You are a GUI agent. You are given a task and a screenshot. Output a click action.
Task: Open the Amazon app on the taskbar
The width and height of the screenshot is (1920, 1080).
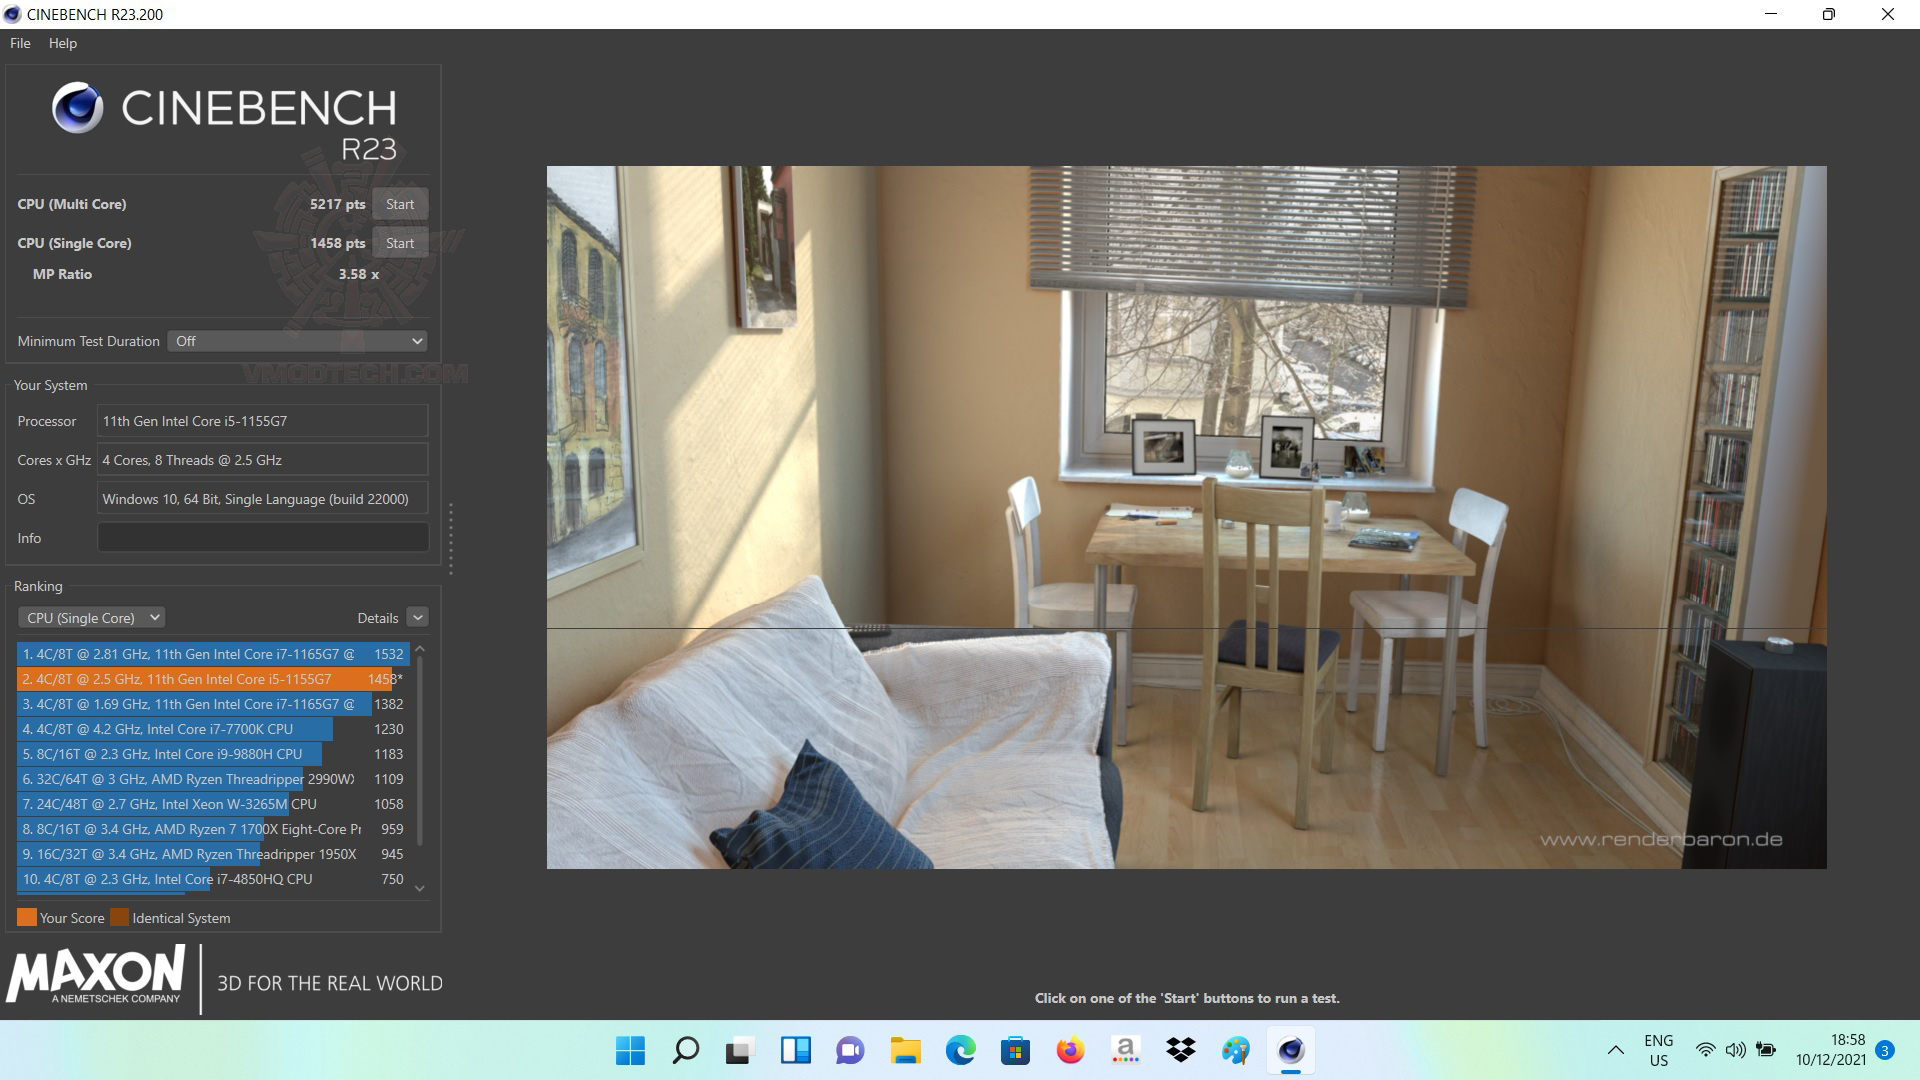pos(1125,1050)
